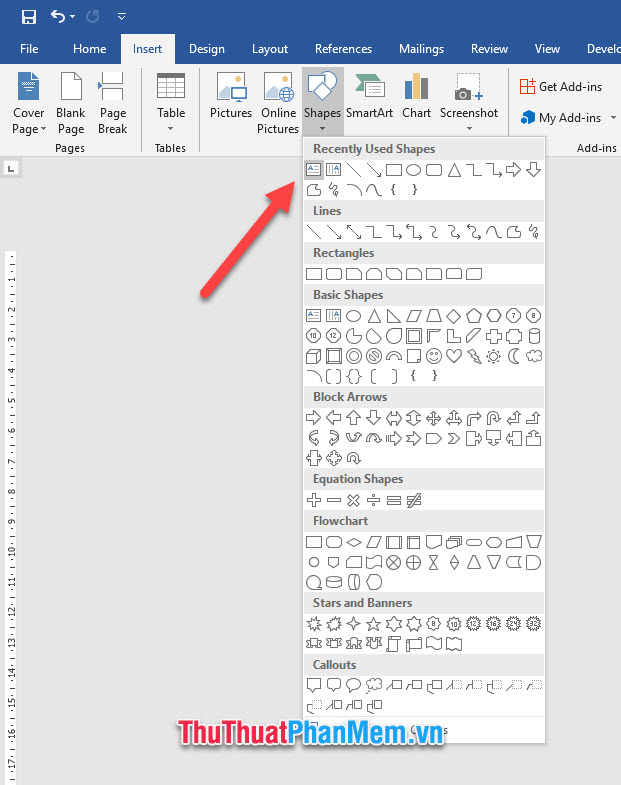
Task: Switch to the Design tab
Action: click(x=207, y=49)
